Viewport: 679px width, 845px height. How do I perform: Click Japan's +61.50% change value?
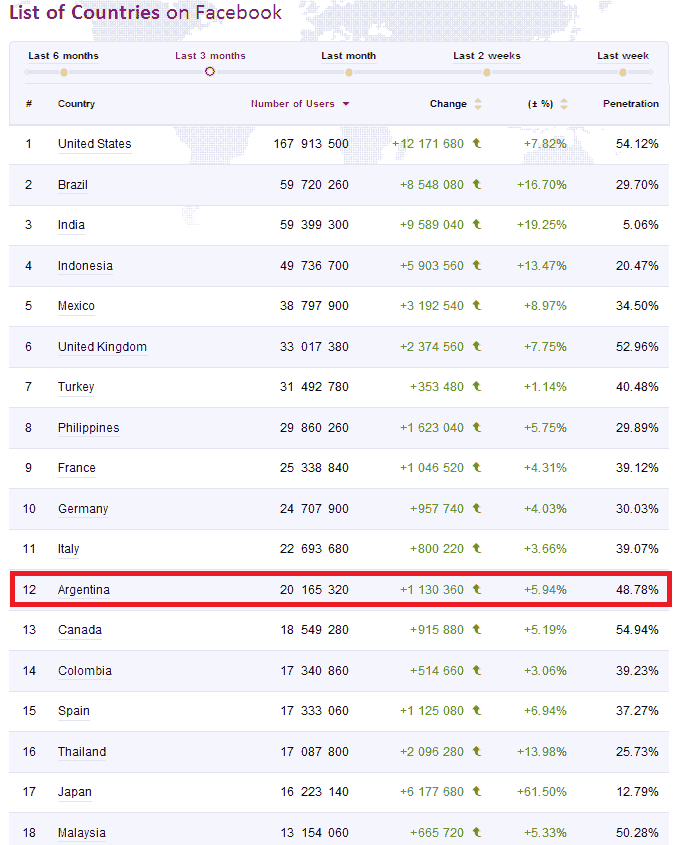tap(542, 792)
